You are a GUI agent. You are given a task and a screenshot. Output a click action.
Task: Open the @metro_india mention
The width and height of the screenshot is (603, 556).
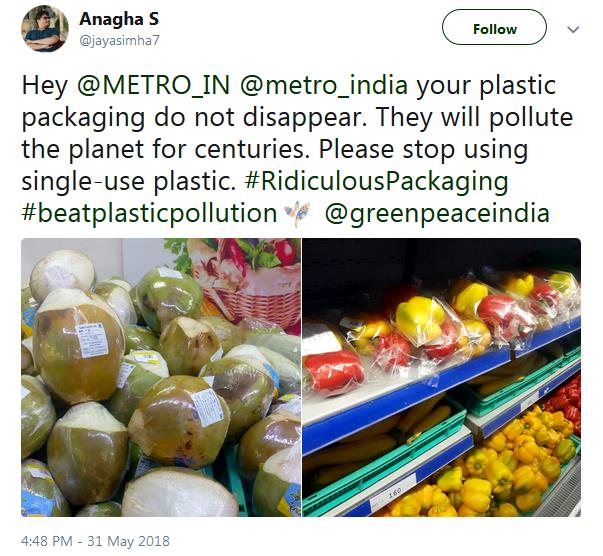tap(324, 85)
